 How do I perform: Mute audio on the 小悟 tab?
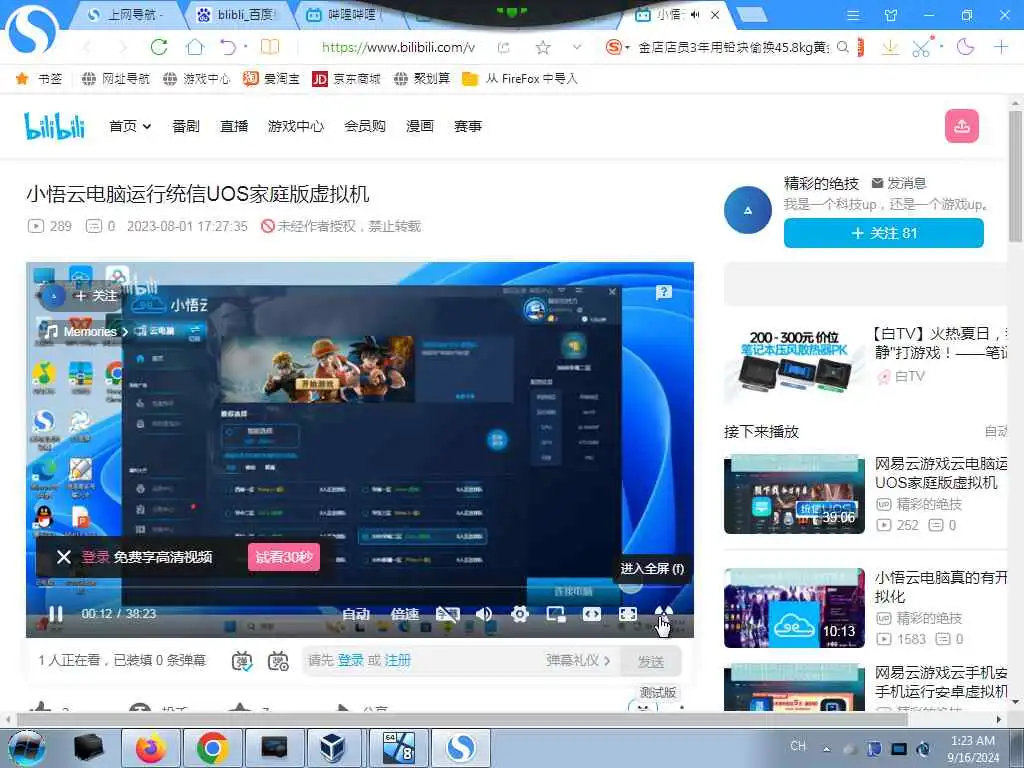coord(695,14)
